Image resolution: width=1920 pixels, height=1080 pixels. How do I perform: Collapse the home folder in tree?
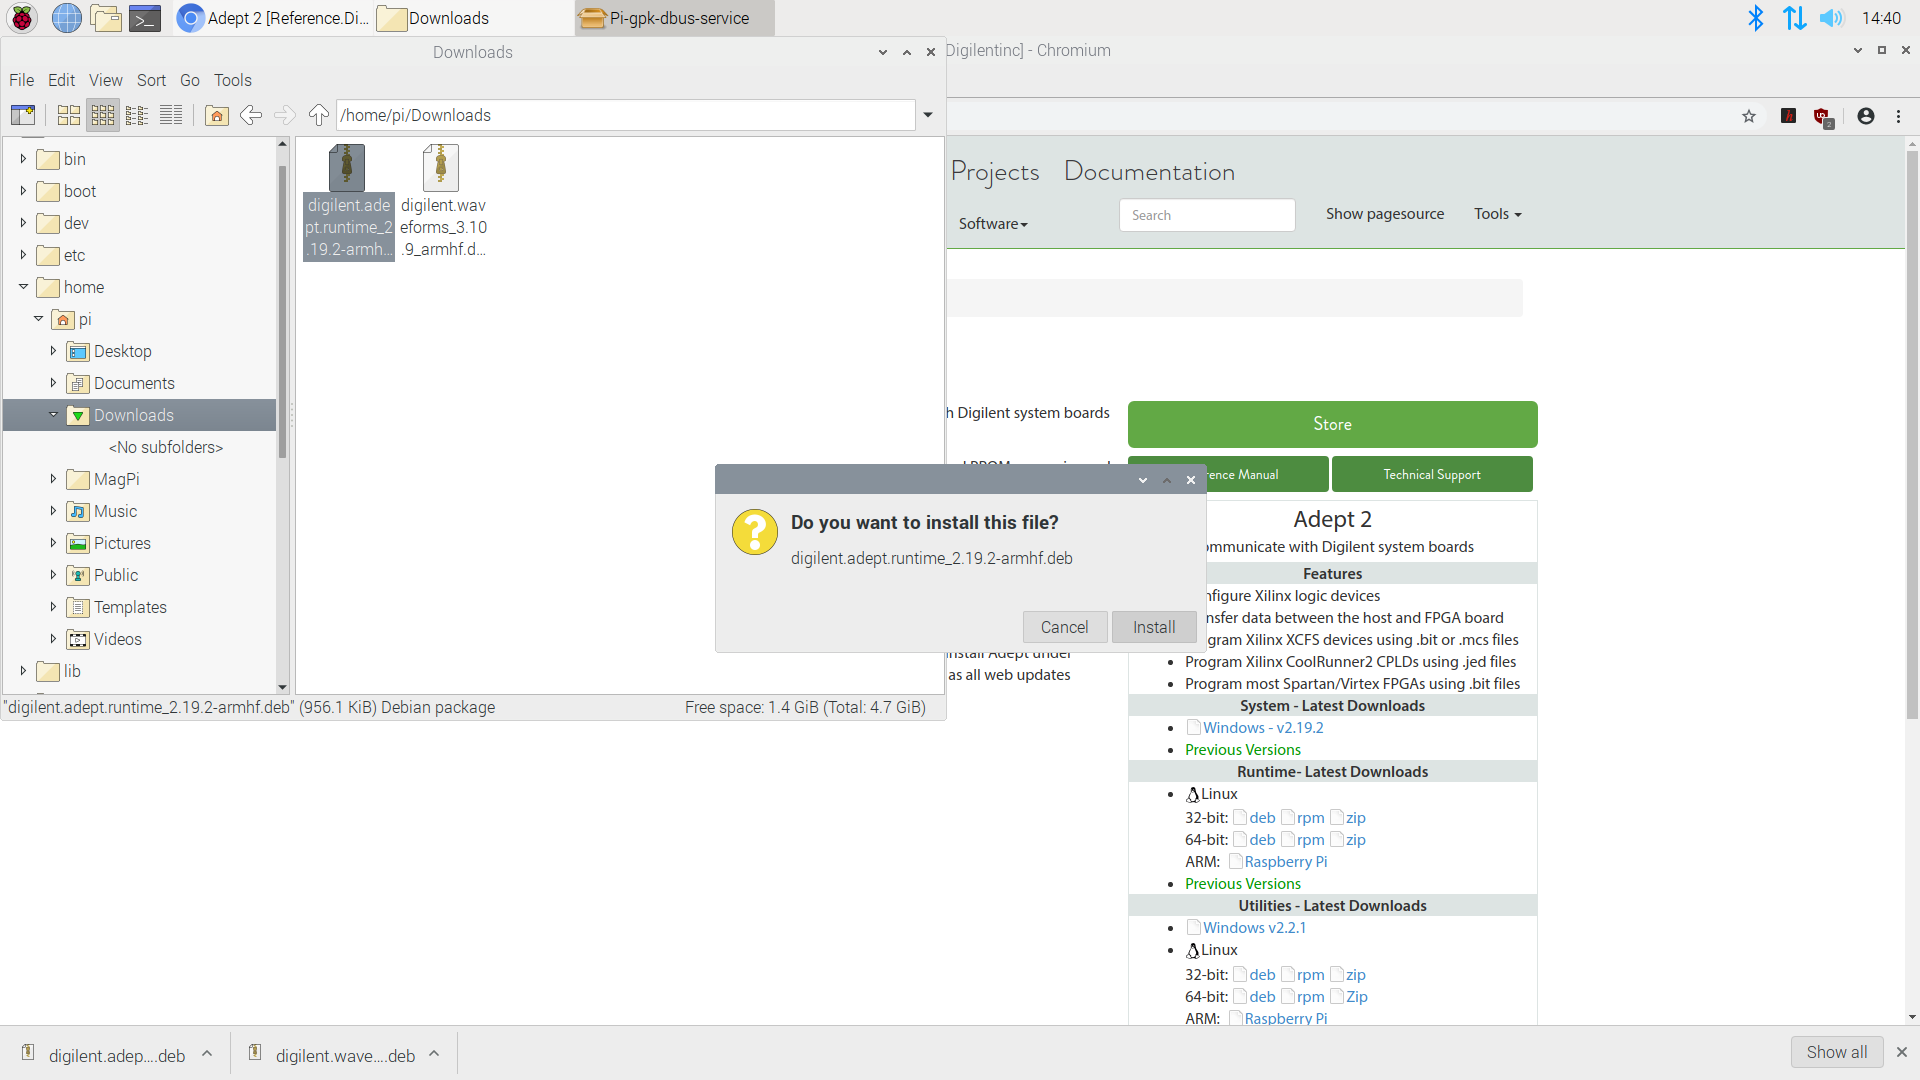pos(23,287)
